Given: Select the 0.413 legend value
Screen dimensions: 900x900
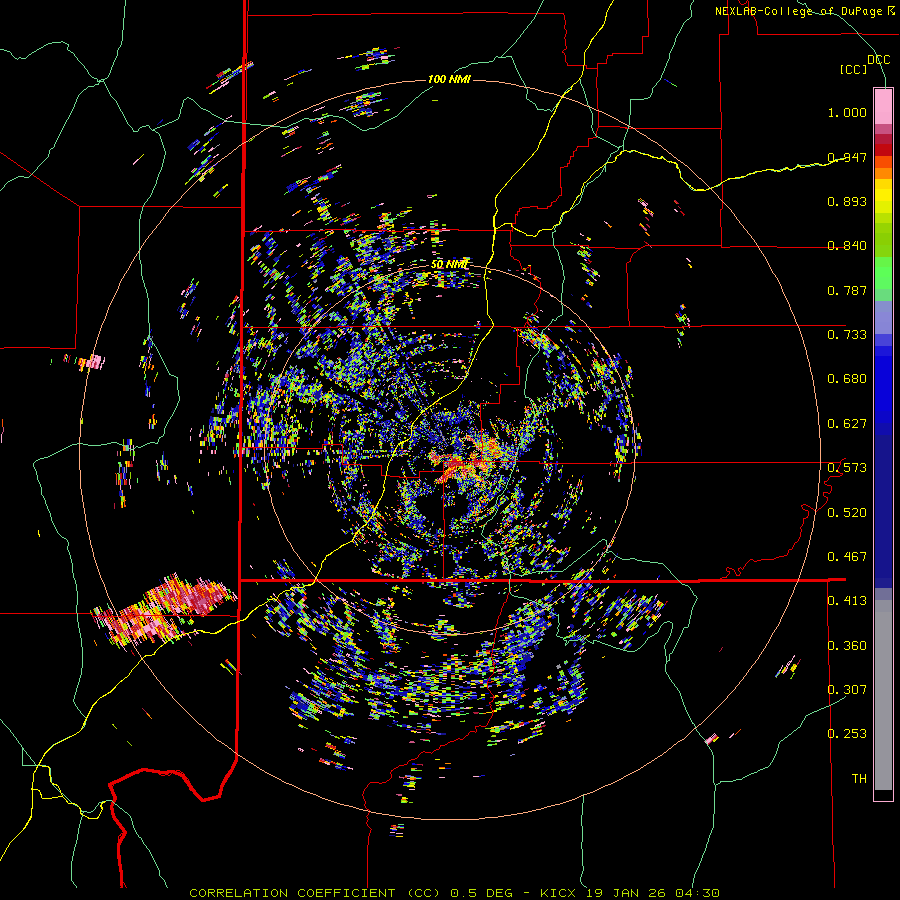Looking at the screenshot, I should [x=847, y=601].
